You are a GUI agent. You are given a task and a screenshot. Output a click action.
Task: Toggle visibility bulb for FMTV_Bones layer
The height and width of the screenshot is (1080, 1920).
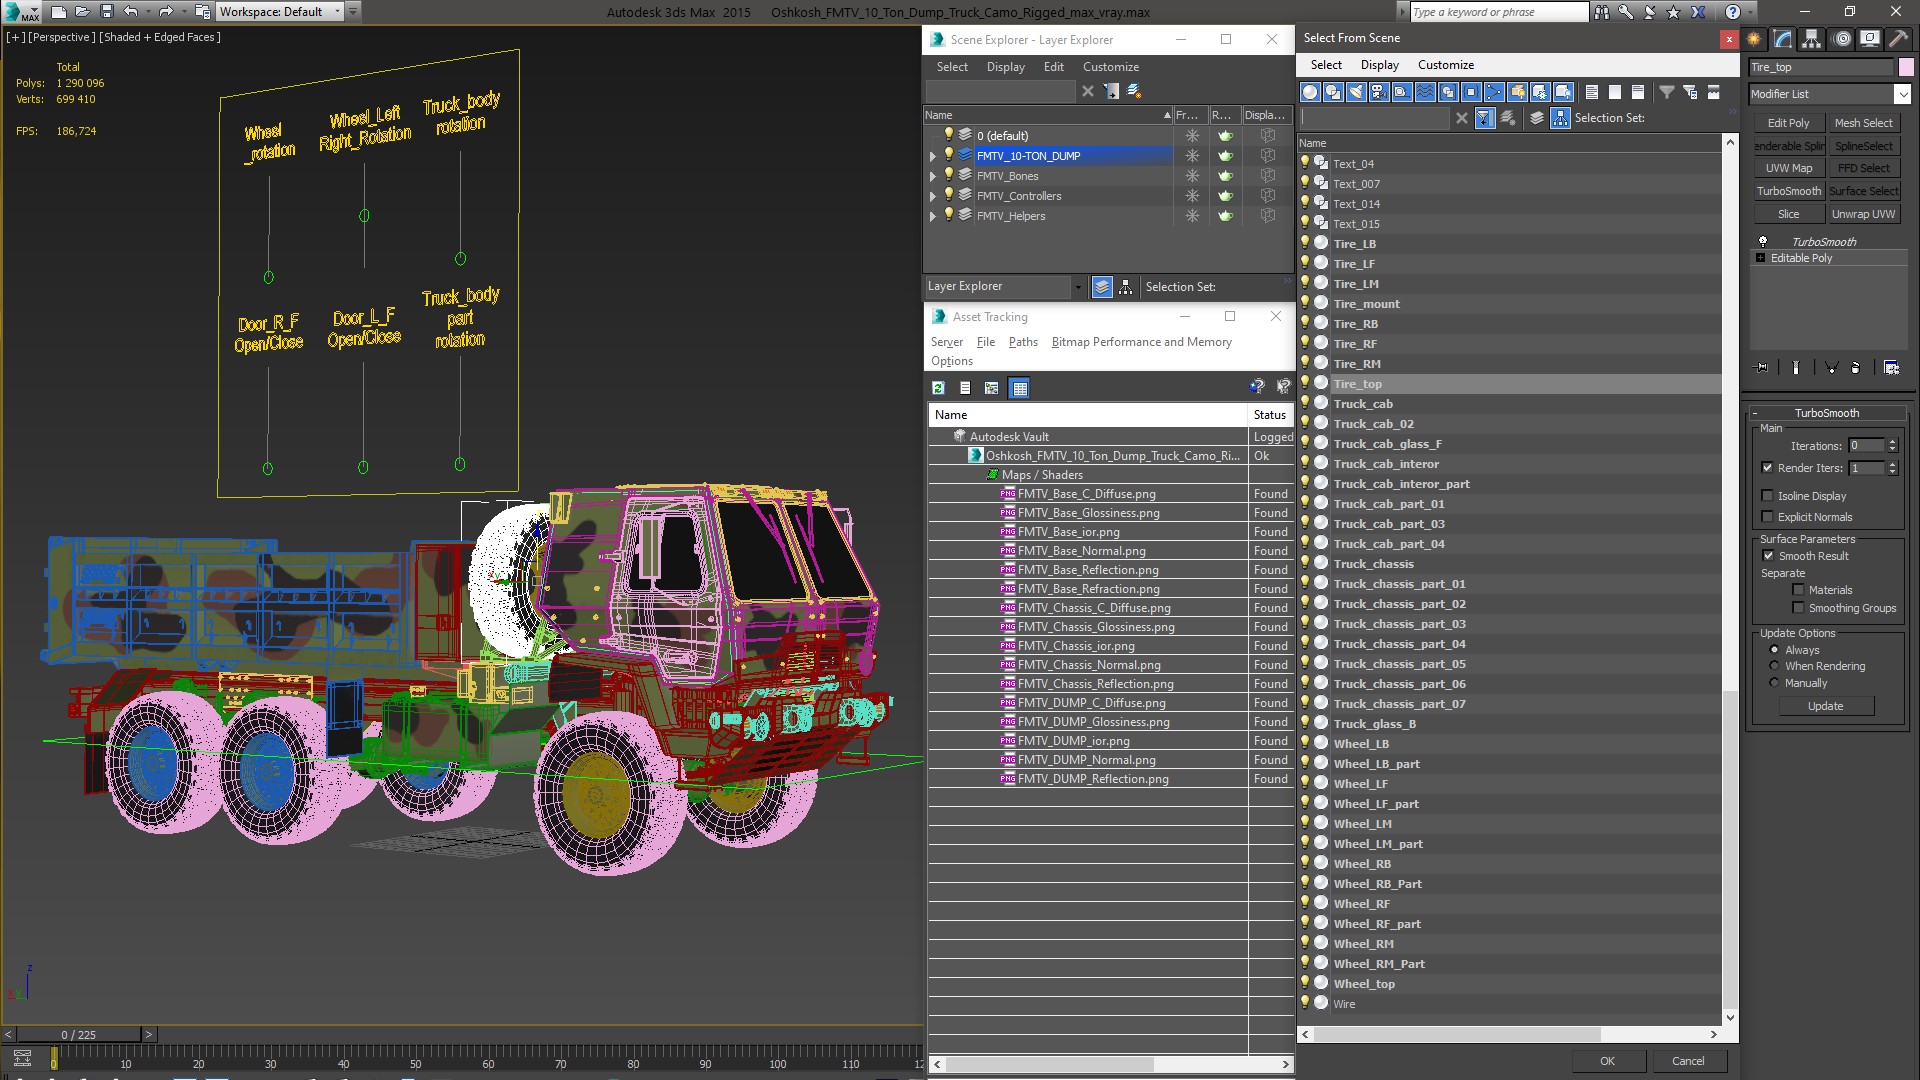[949, 175]
